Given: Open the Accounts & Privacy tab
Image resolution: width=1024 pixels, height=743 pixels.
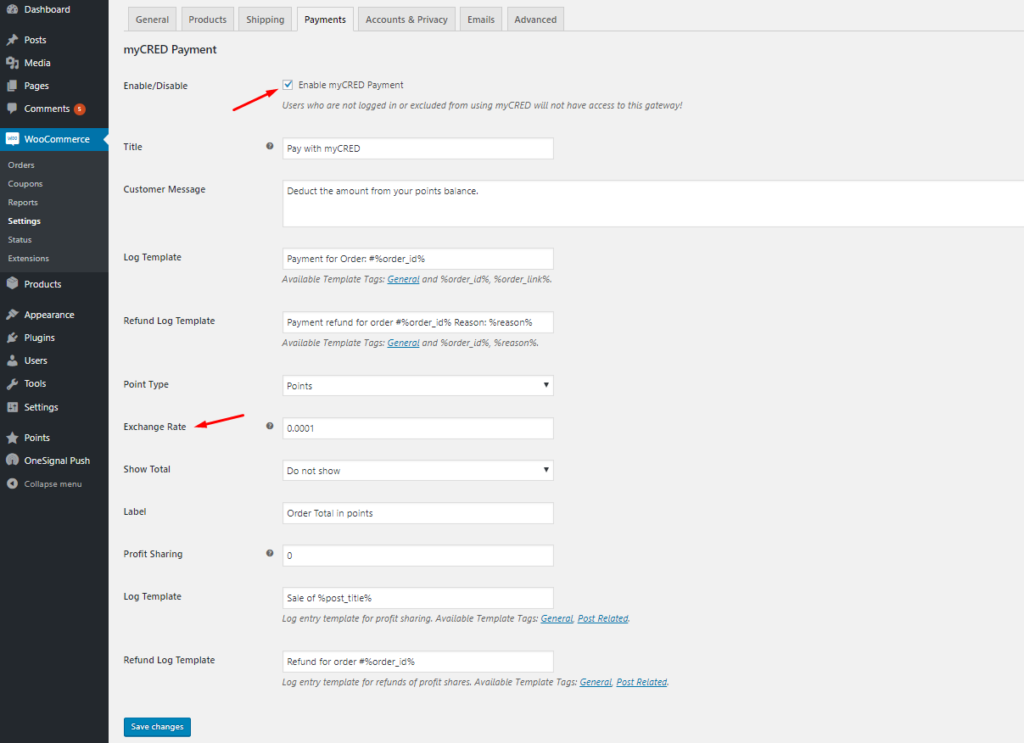Looking at the screenshot, I should [406, 20].
